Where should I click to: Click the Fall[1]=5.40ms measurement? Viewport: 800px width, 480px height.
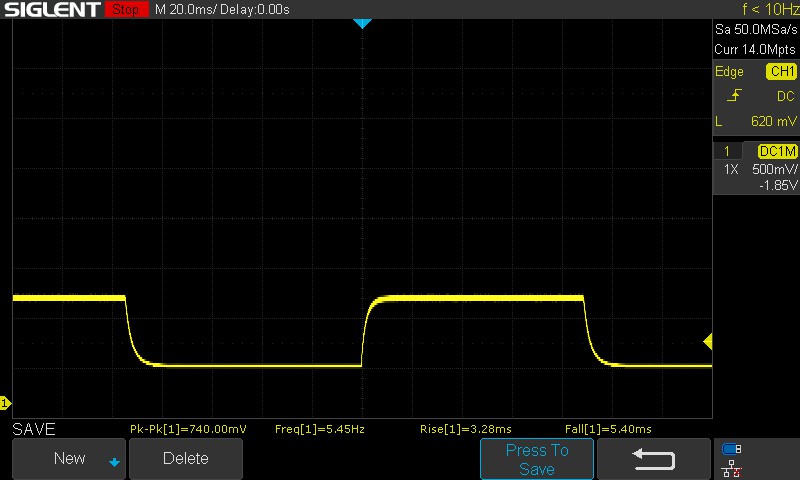(608, 429)
